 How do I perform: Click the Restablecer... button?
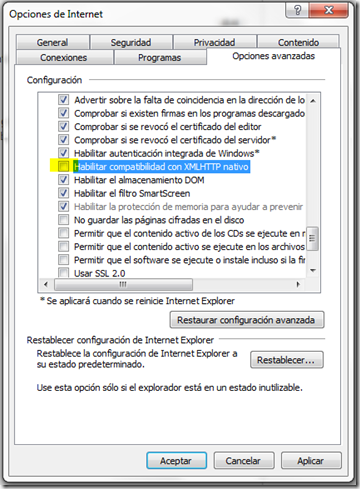286,360
